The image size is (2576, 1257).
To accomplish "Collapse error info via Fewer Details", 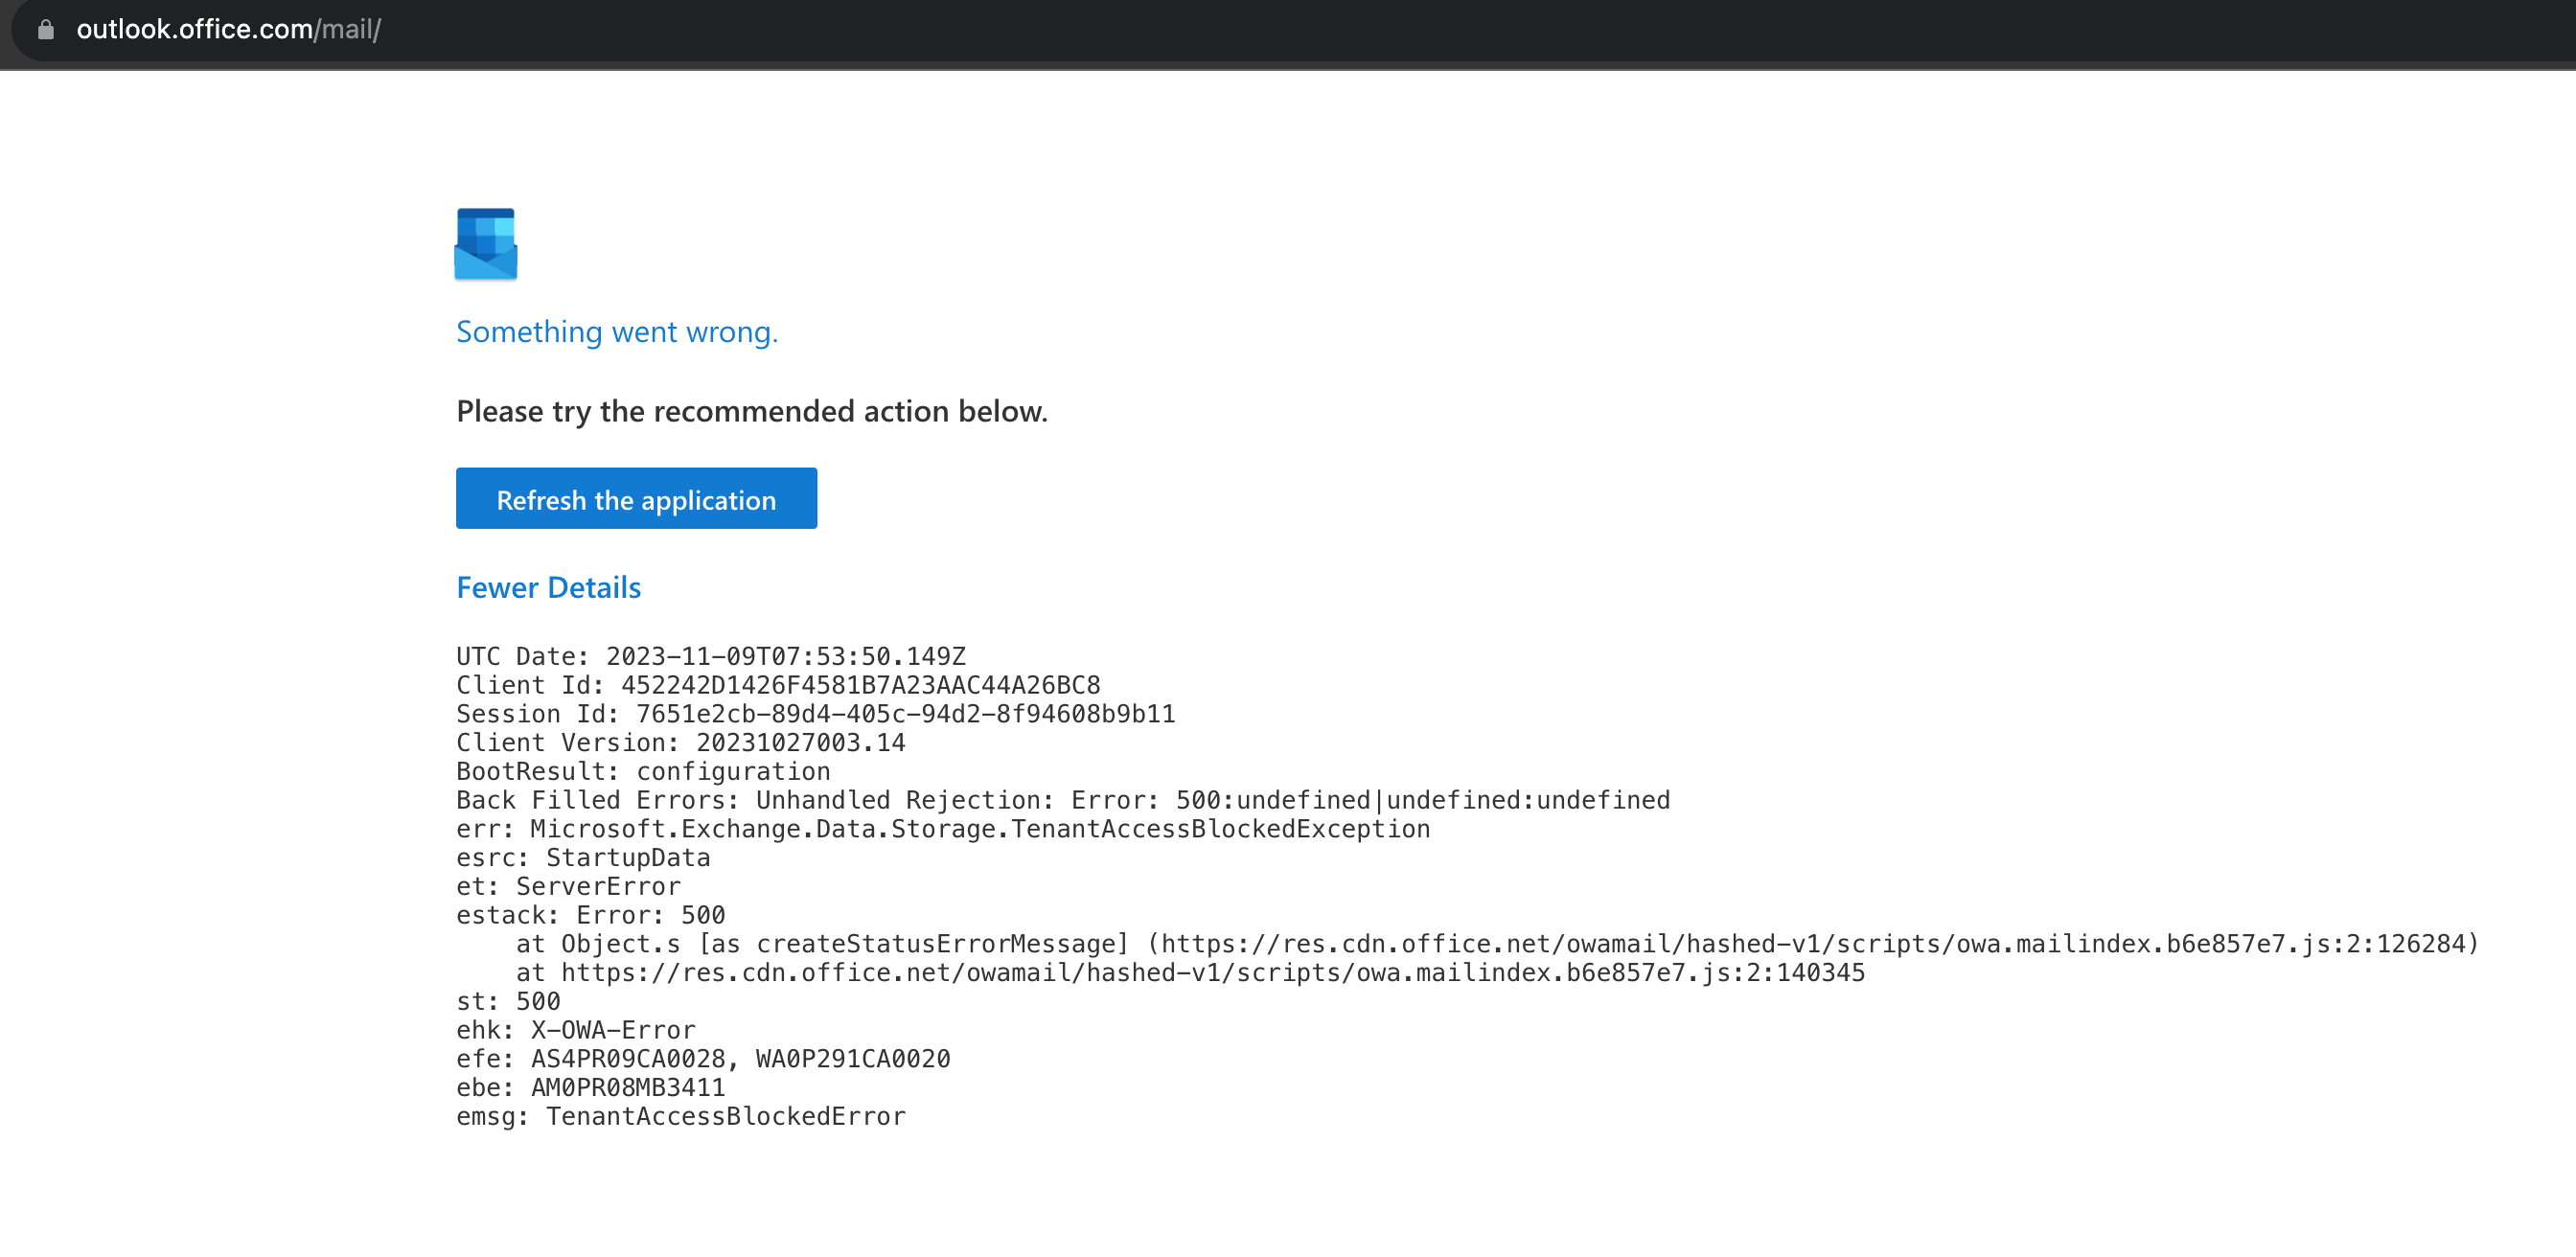I will pyautogui.click(x=549, y=588).
